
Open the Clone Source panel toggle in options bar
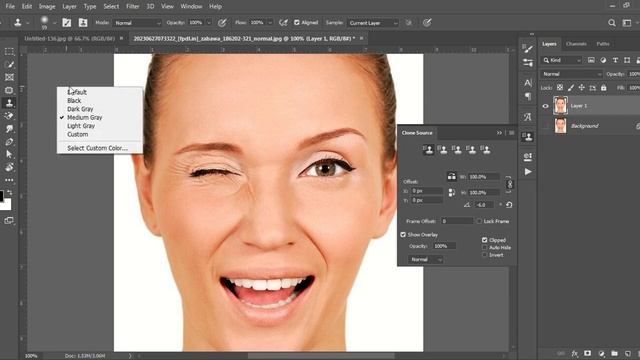coord(83,23)
